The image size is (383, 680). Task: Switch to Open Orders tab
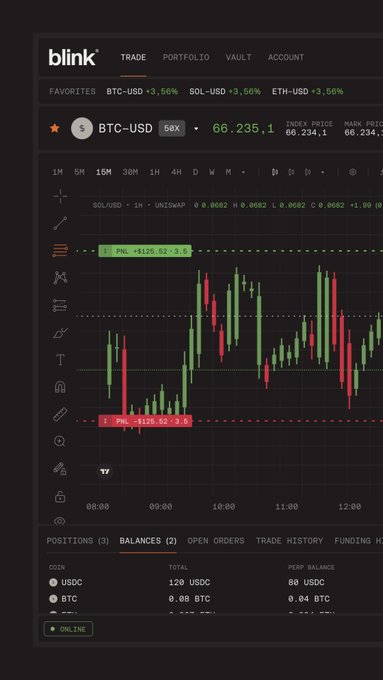coord(216,541)
